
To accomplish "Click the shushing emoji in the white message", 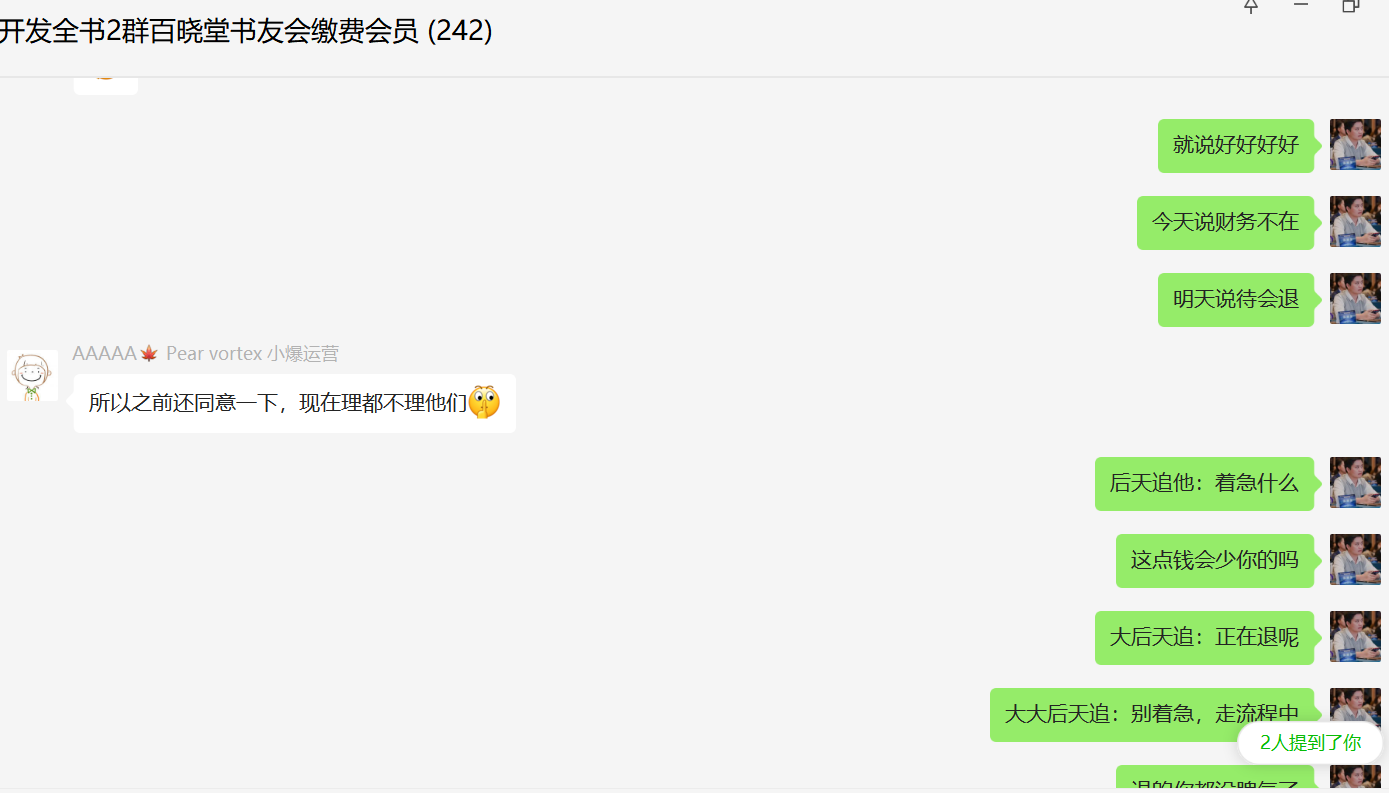I will (484, 403).
